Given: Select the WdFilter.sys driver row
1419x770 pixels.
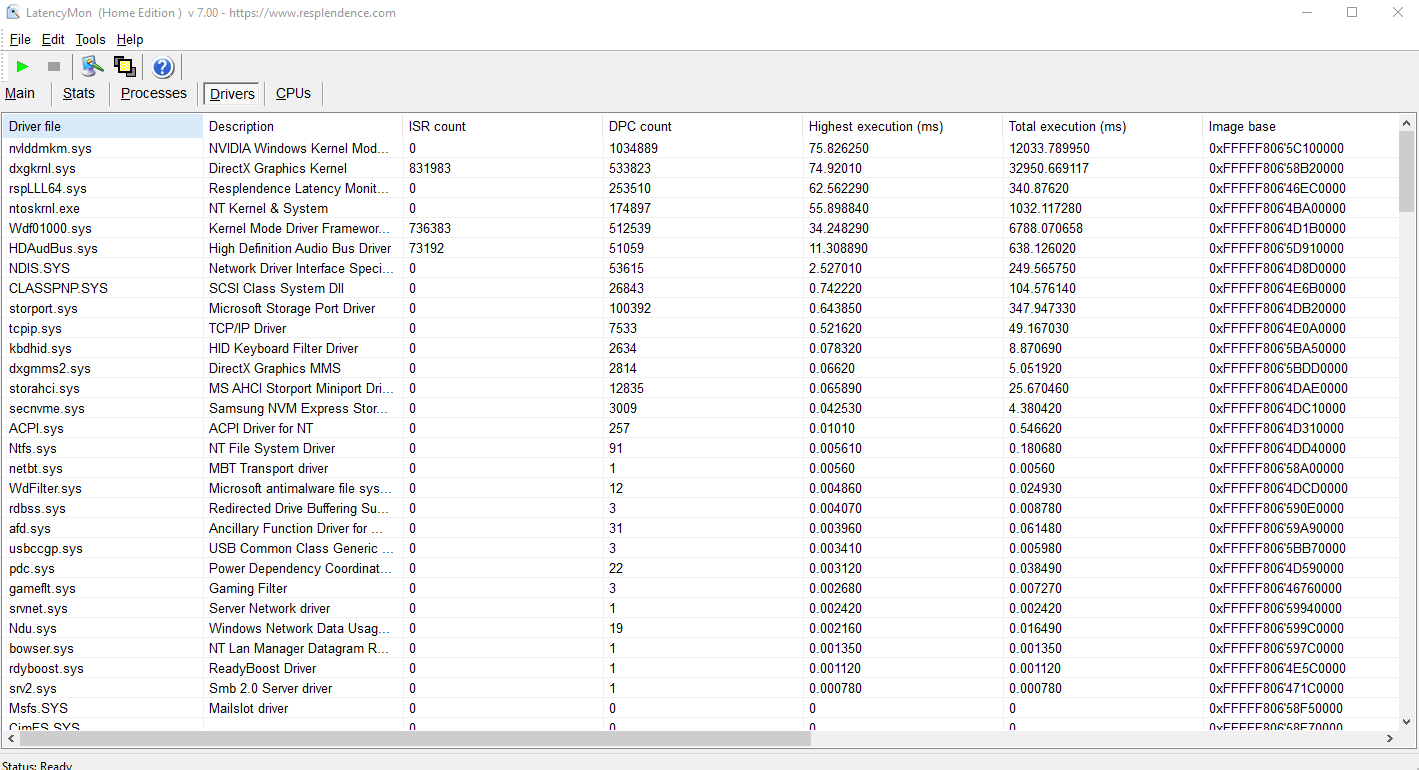Looking at the screenshot, I should (701, 488).
